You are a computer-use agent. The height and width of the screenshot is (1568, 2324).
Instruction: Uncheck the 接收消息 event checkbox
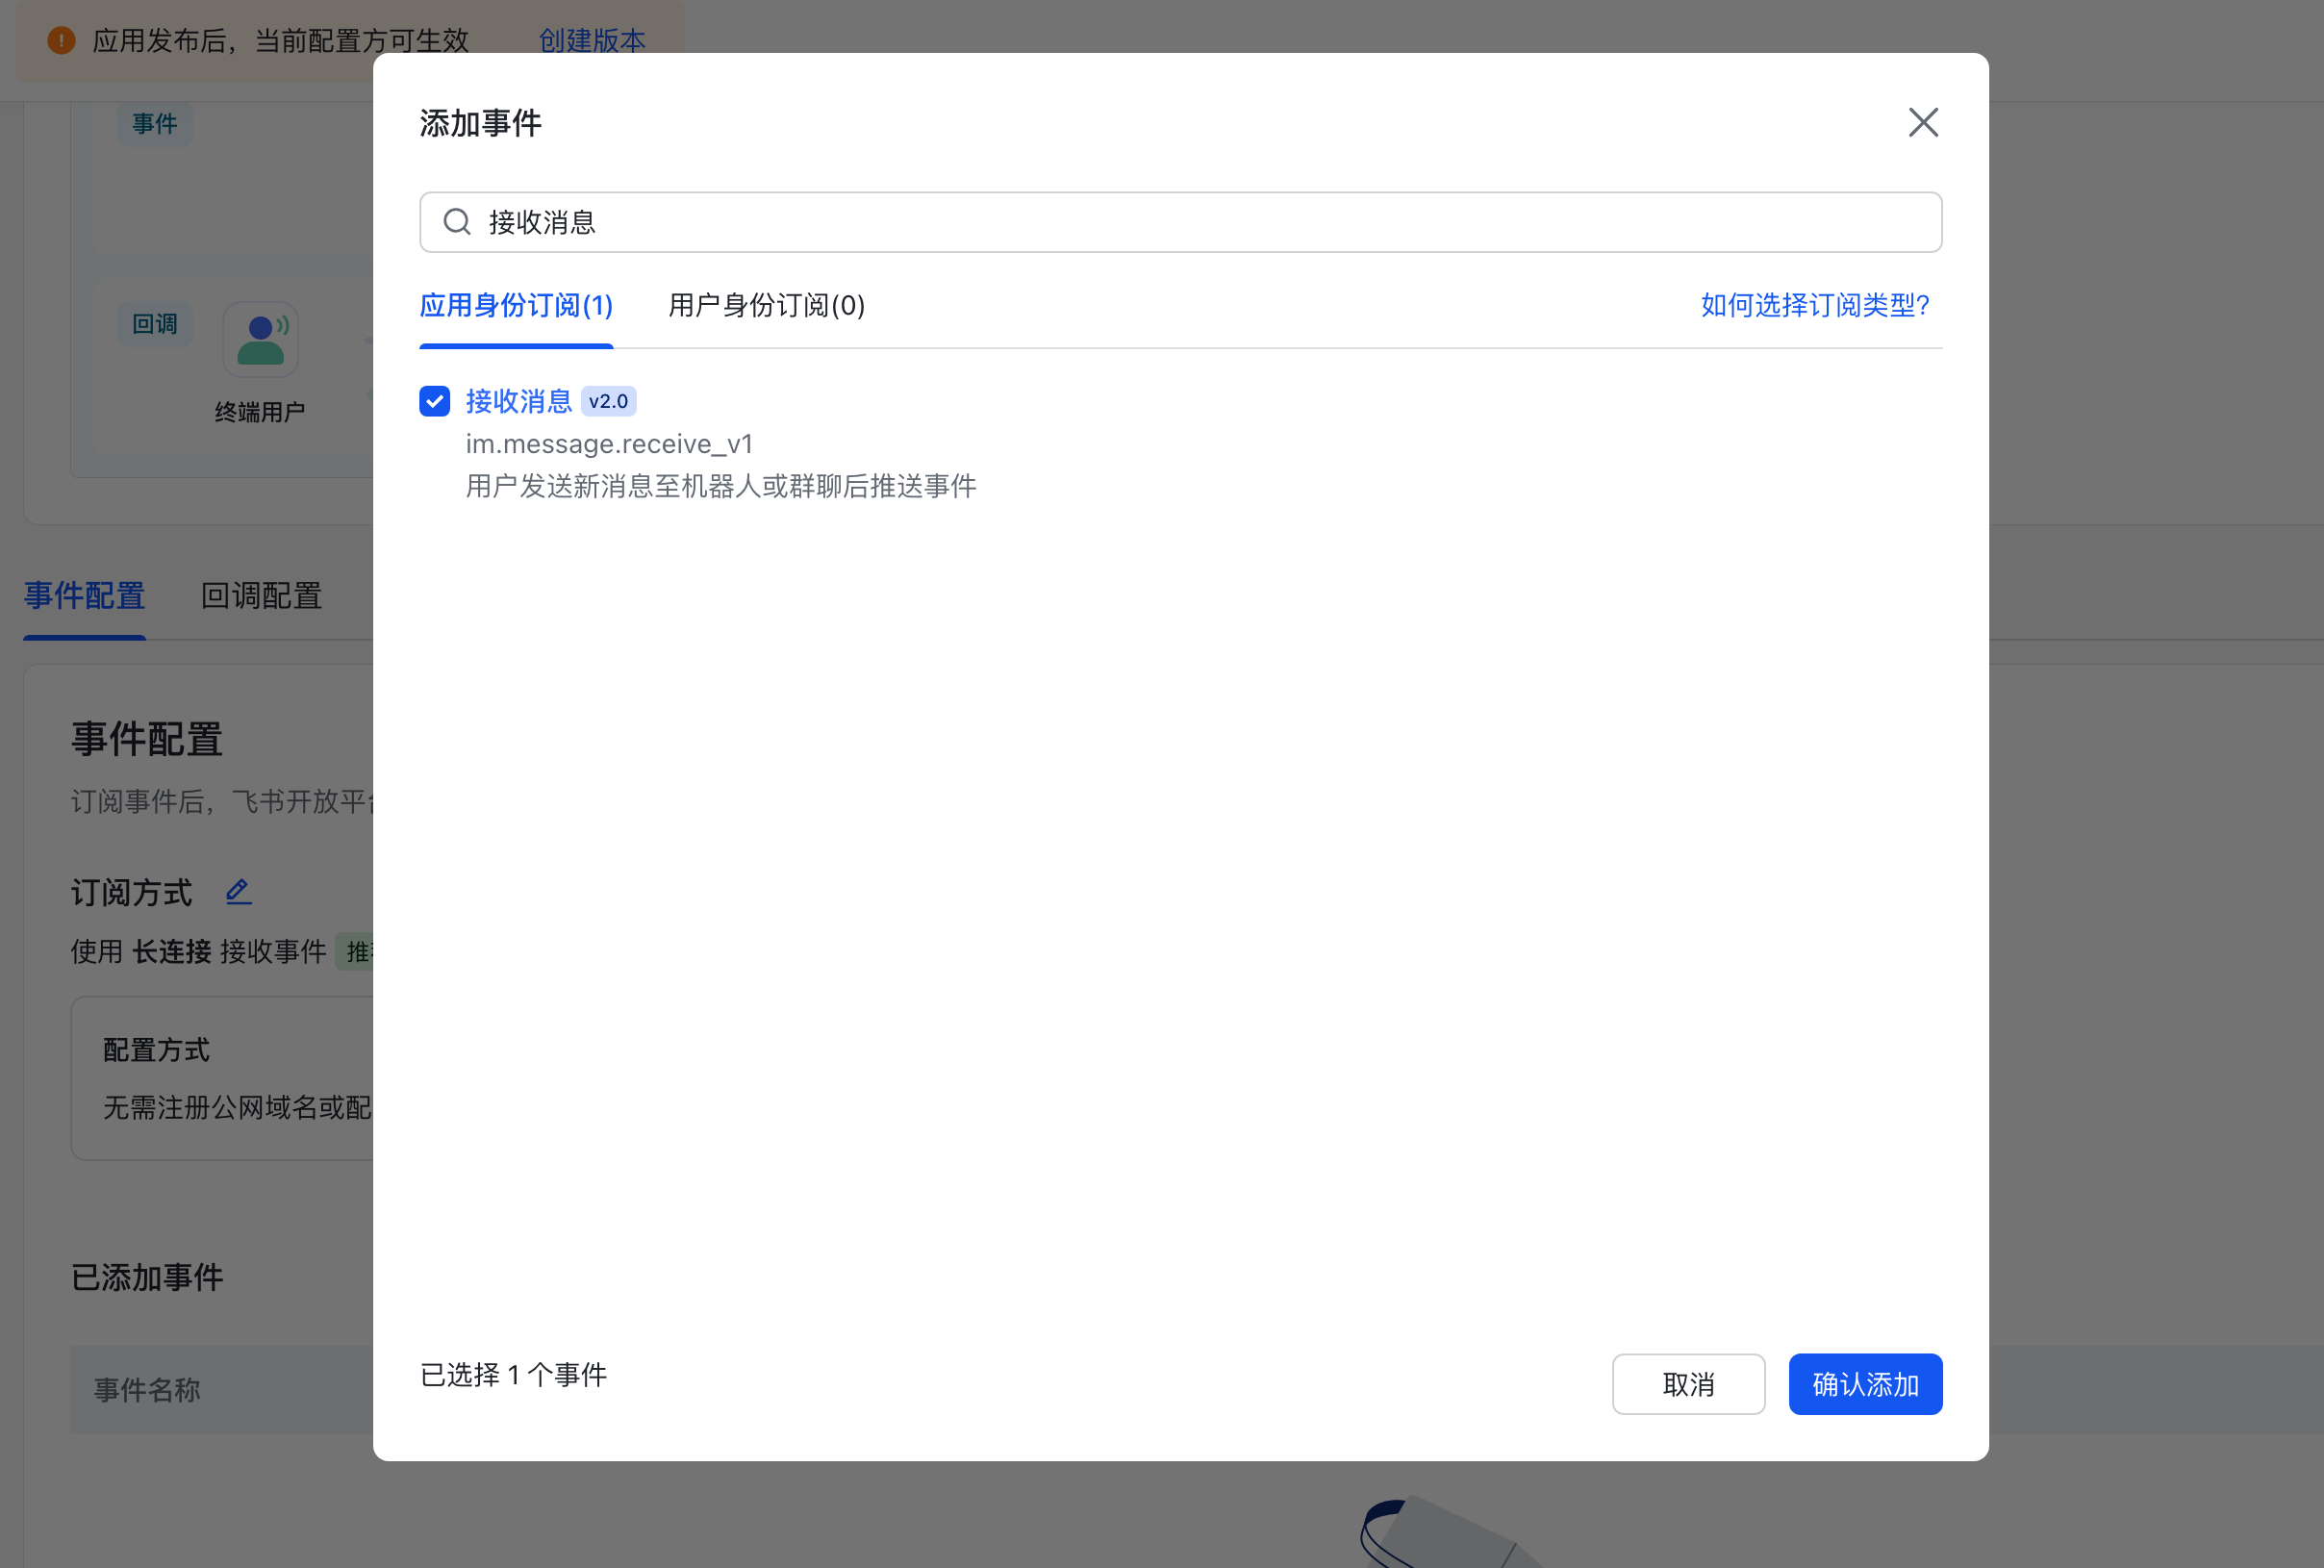(x=435, y=401)
